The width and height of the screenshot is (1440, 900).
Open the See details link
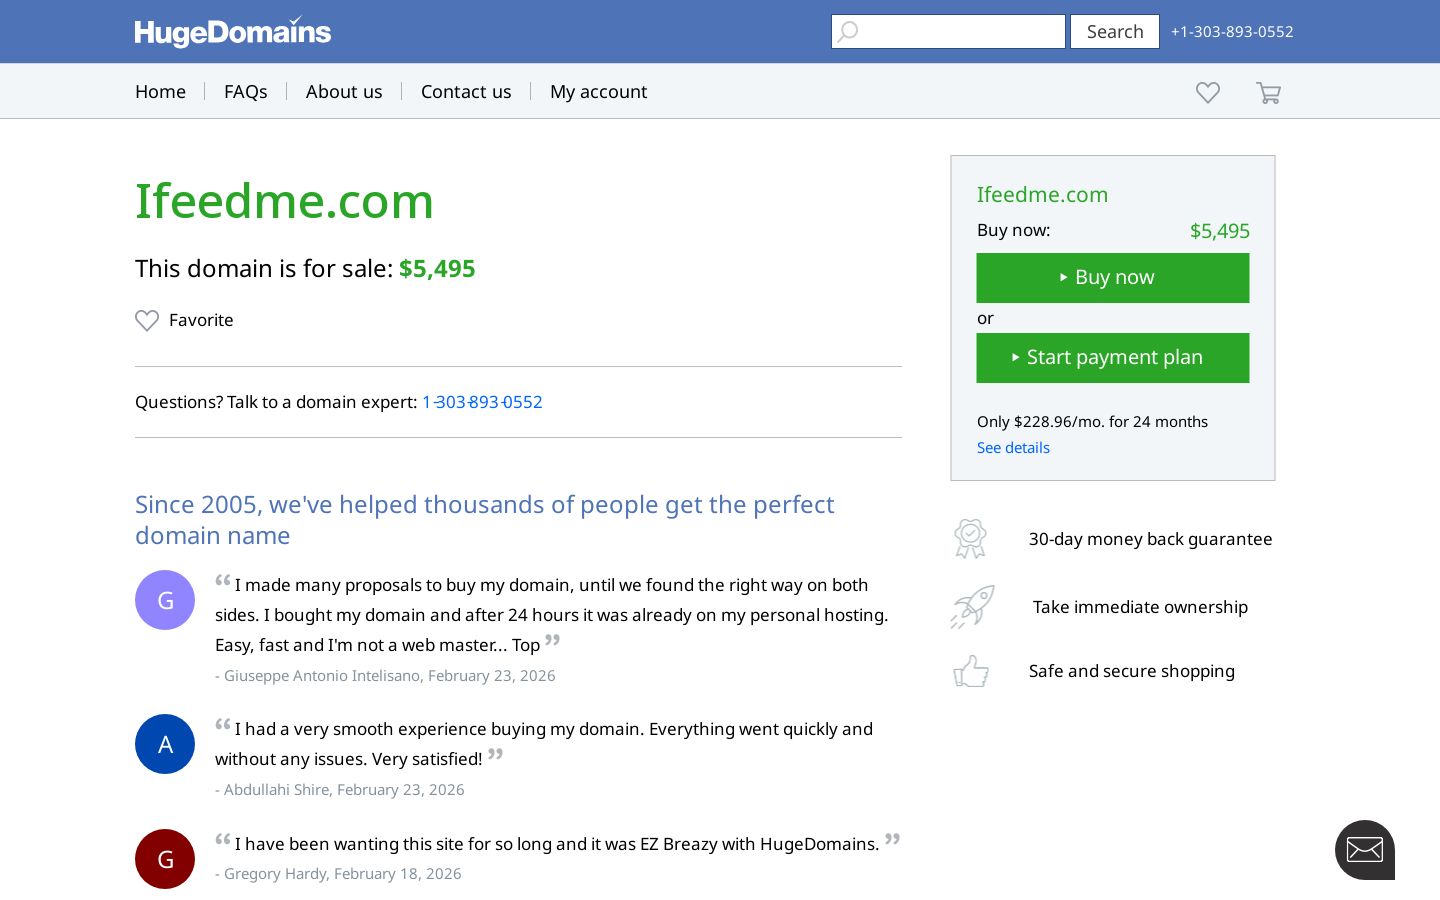click(1013, 448)
